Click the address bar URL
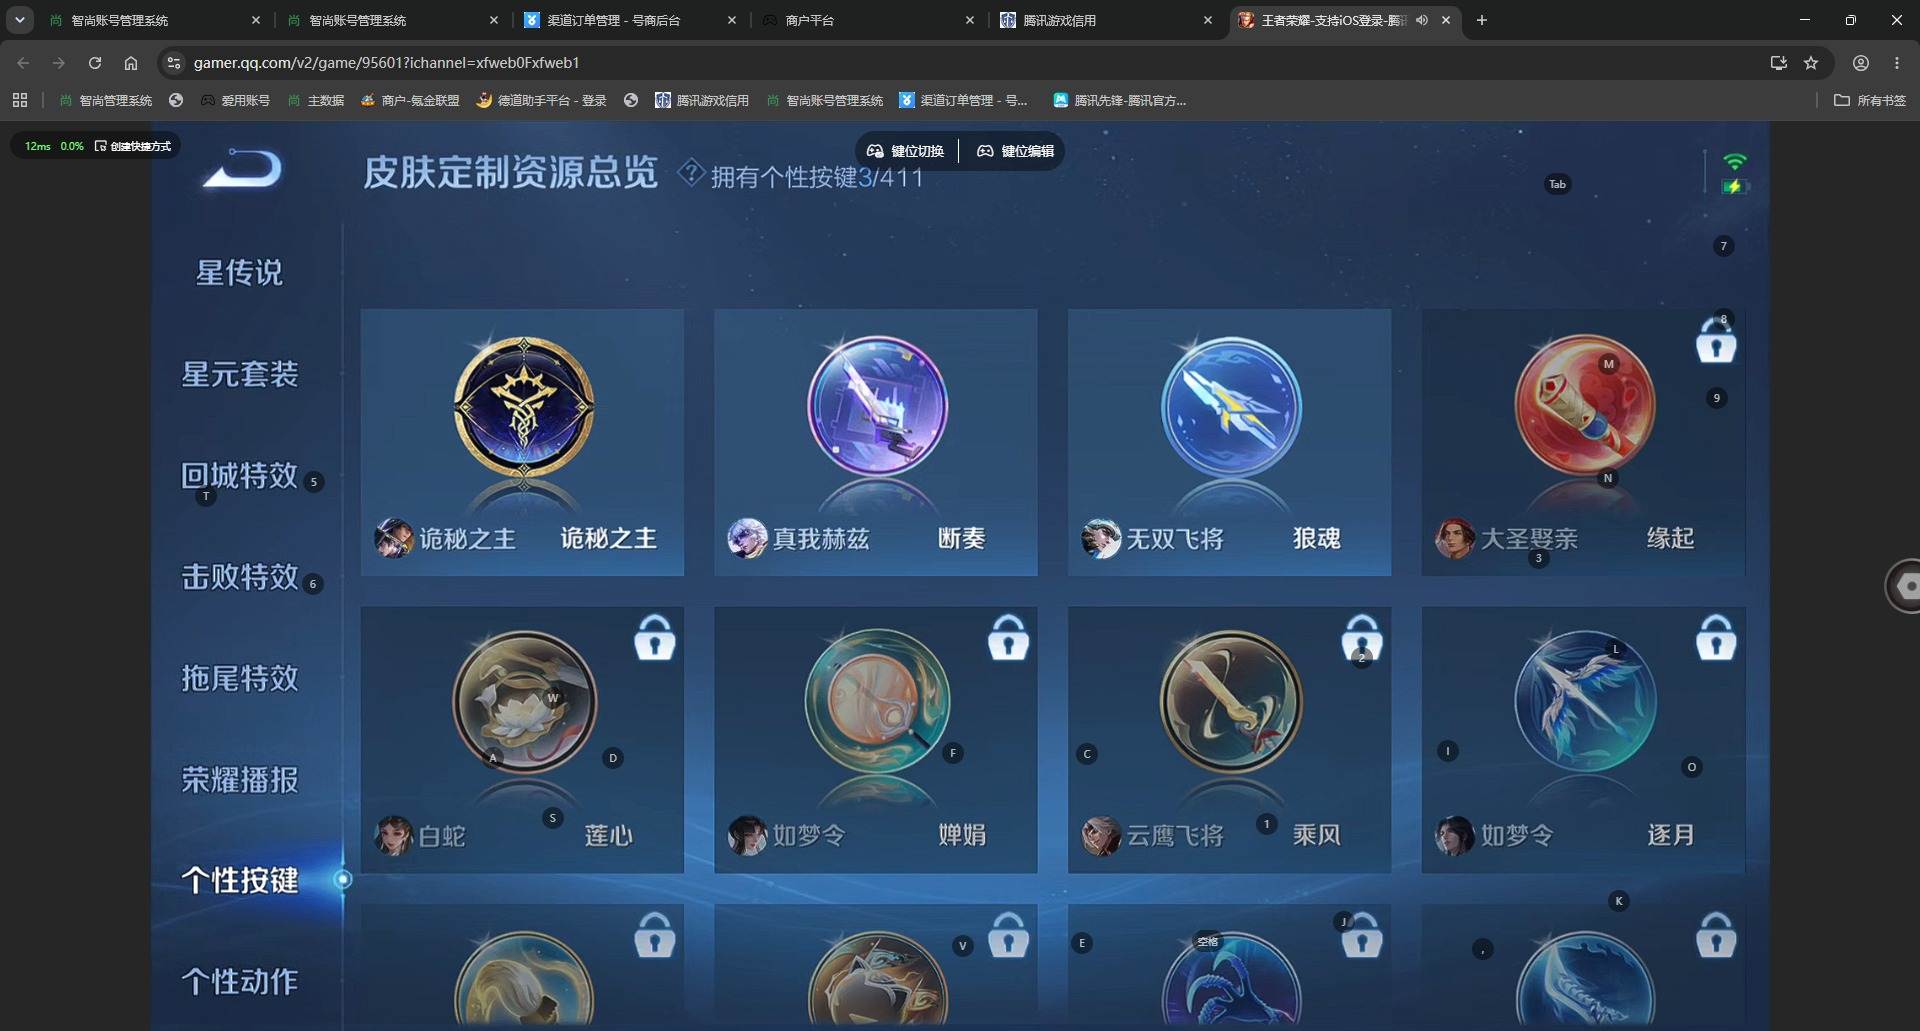1920x1031 pixels. (x=386, y=63)
